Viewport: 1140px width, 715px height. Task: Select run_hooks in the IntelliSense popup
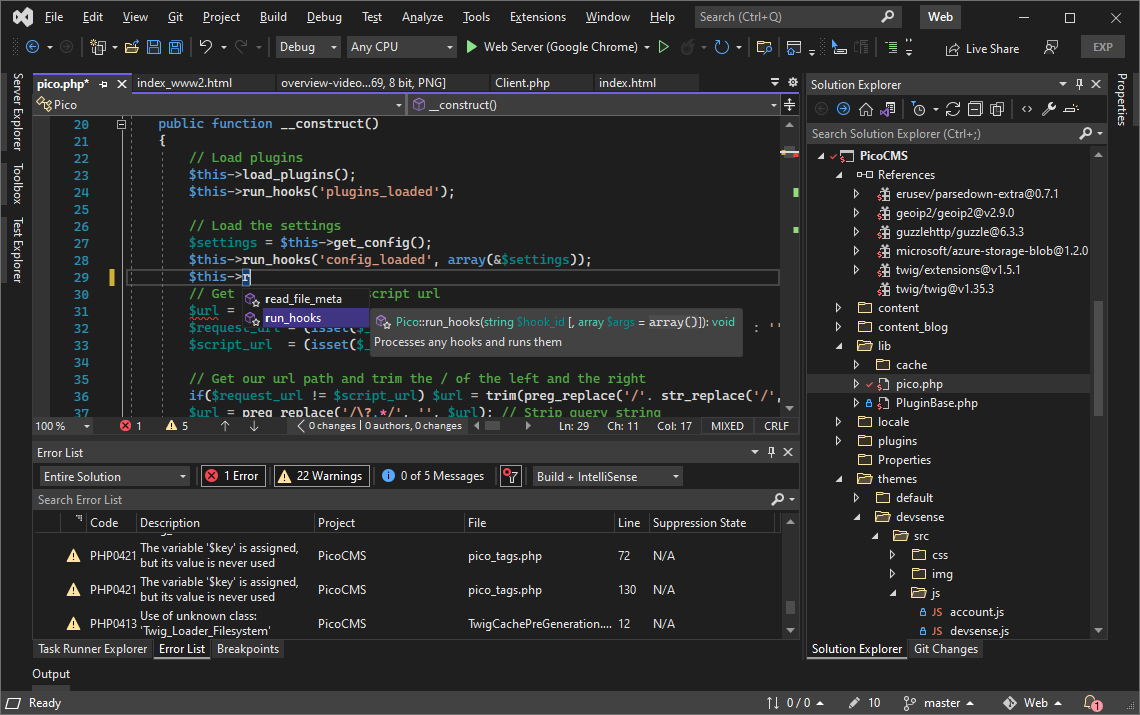coord(291,317)
